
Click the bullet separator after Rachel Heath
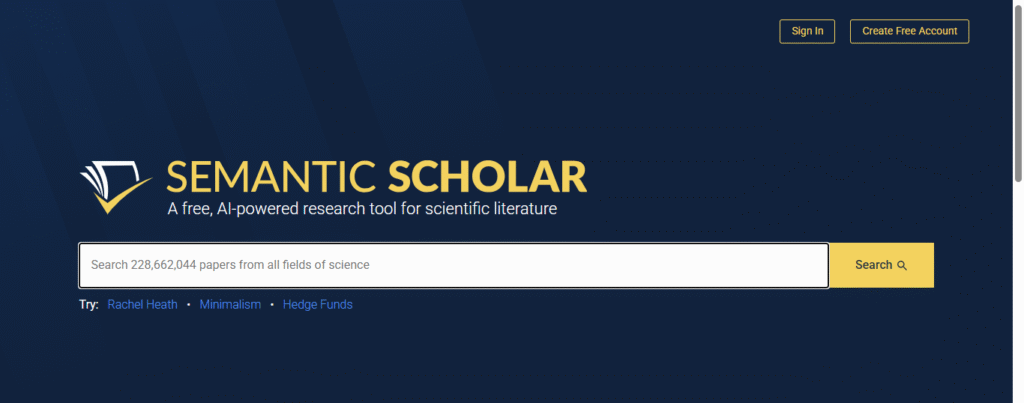point(187,304)
